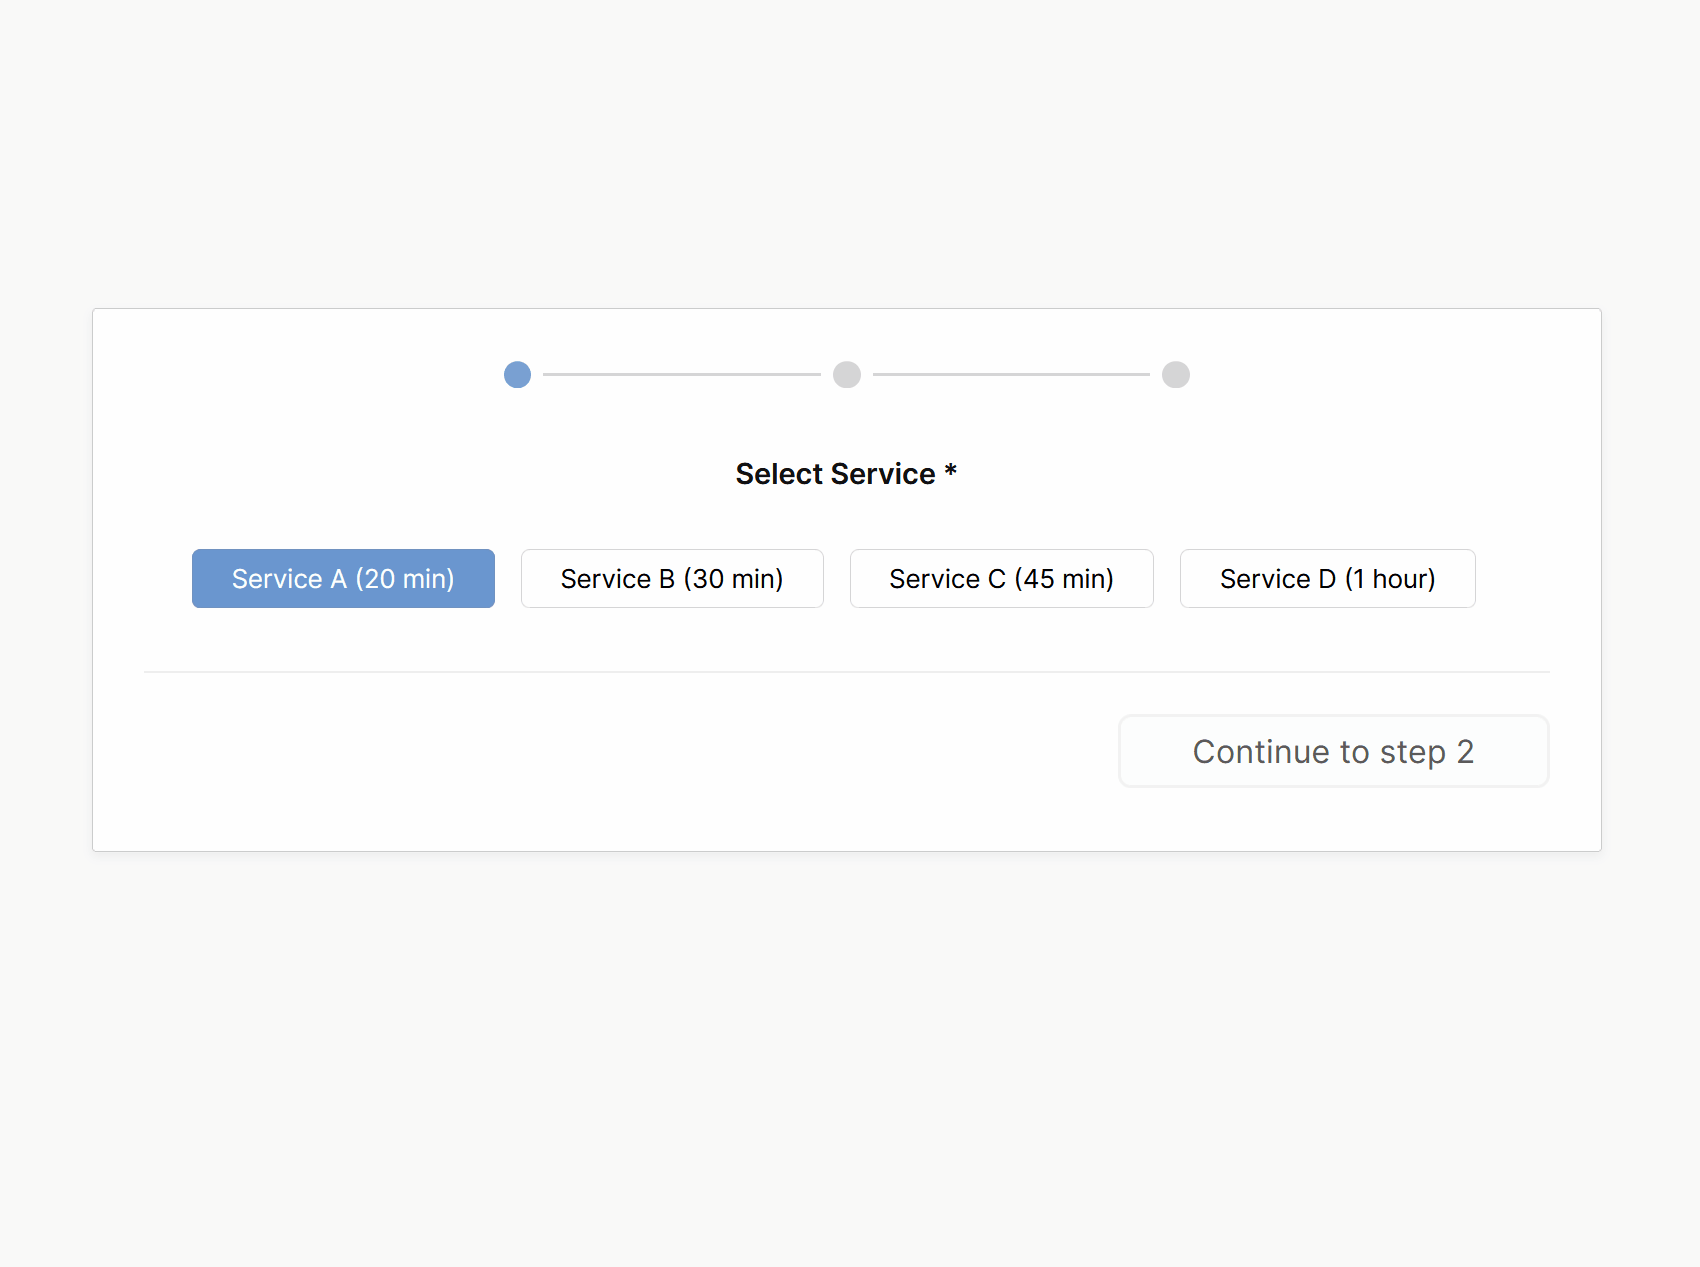
Task: Click the connector line between steps two and three
Action: [x=1011, y=375]
